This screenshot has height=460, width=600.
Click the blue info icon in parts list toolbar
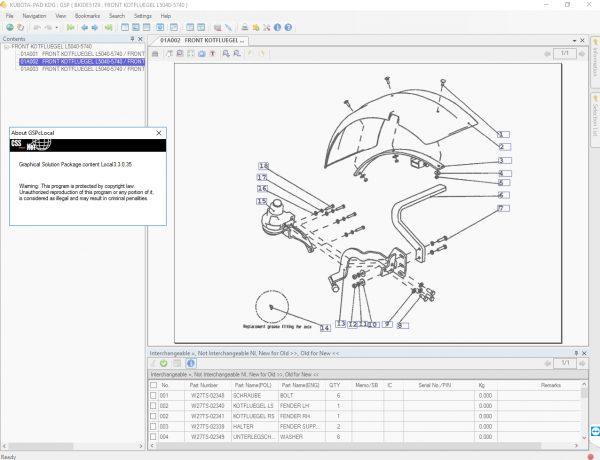[191, 363]
